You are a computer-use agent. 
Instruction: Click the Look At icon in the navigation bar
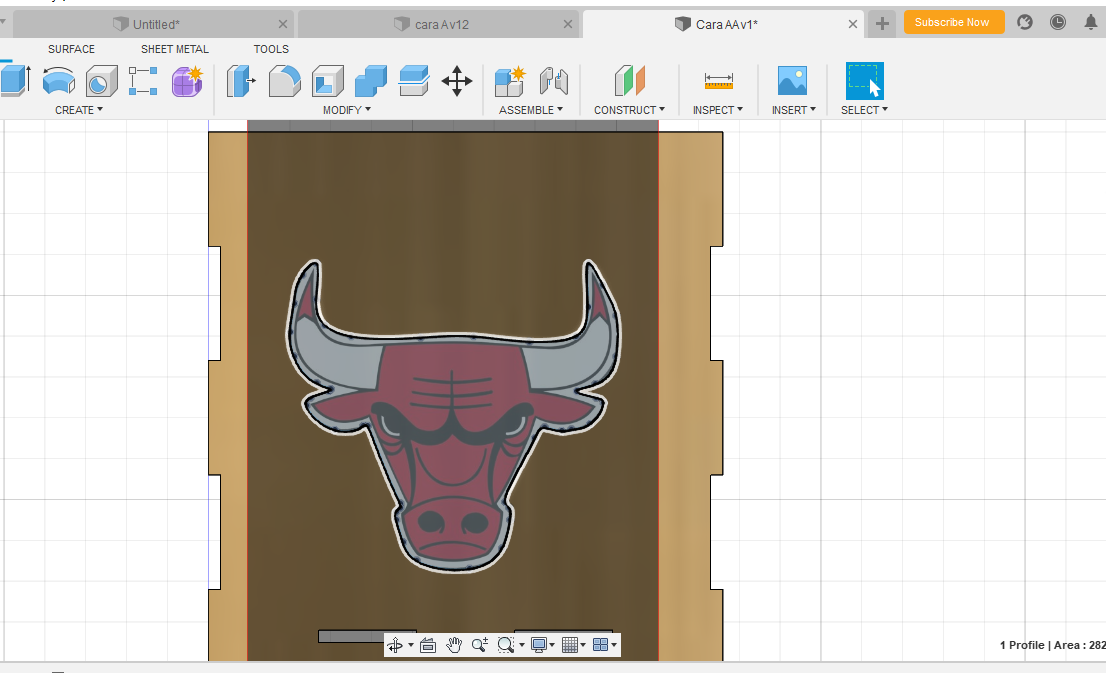(427, 645)
